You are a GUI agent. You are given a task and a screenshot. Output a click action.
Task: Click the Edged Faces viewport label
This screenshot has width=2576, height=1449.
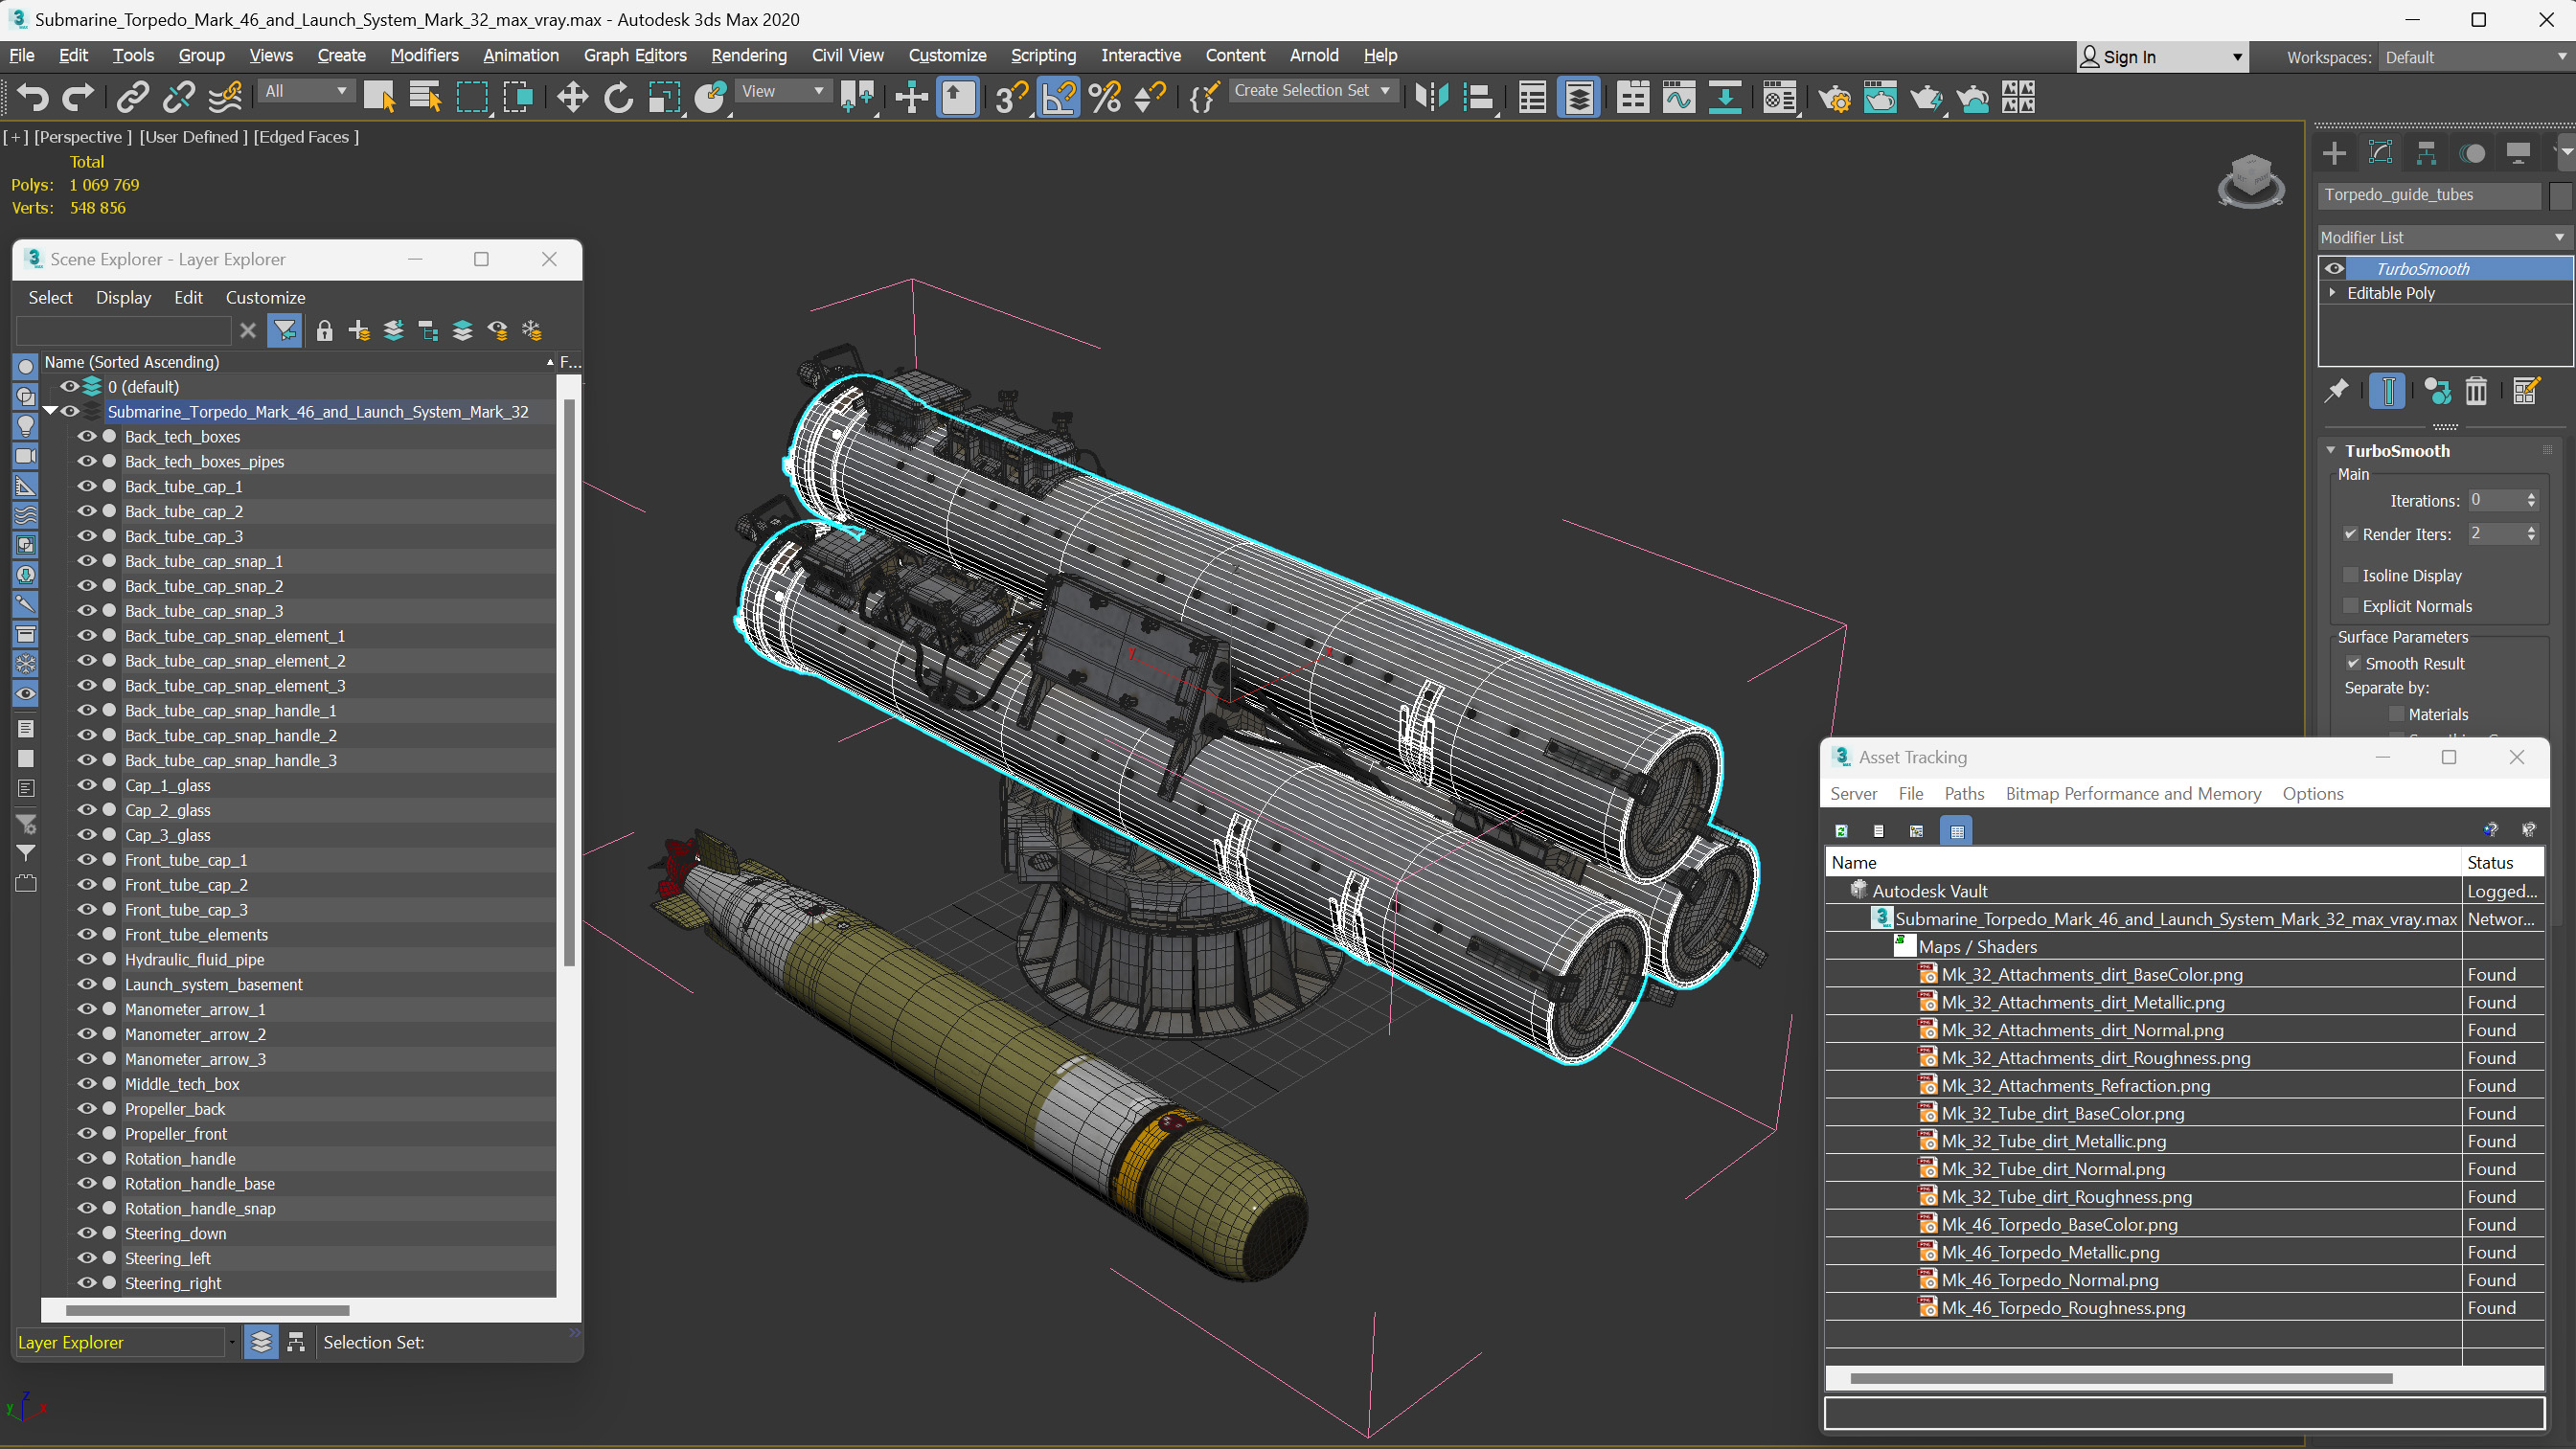tap(306, 137)
